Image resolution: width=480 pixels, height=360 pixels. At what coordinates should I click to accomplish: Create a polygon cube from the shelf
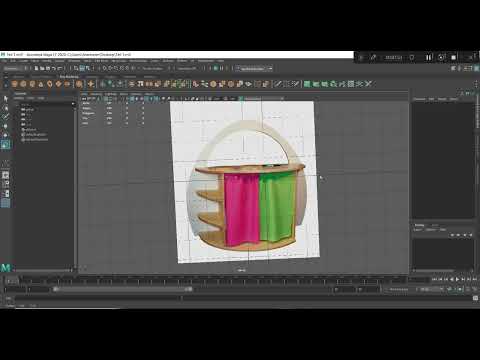tap(23, 84)
